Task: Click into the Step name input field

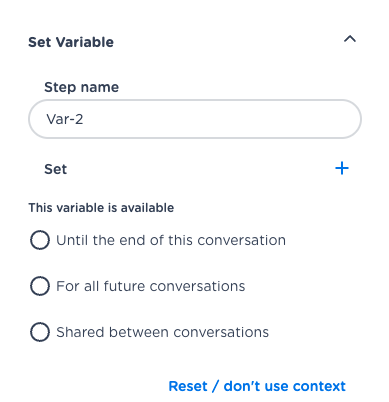Action: (x=195, y=119)
